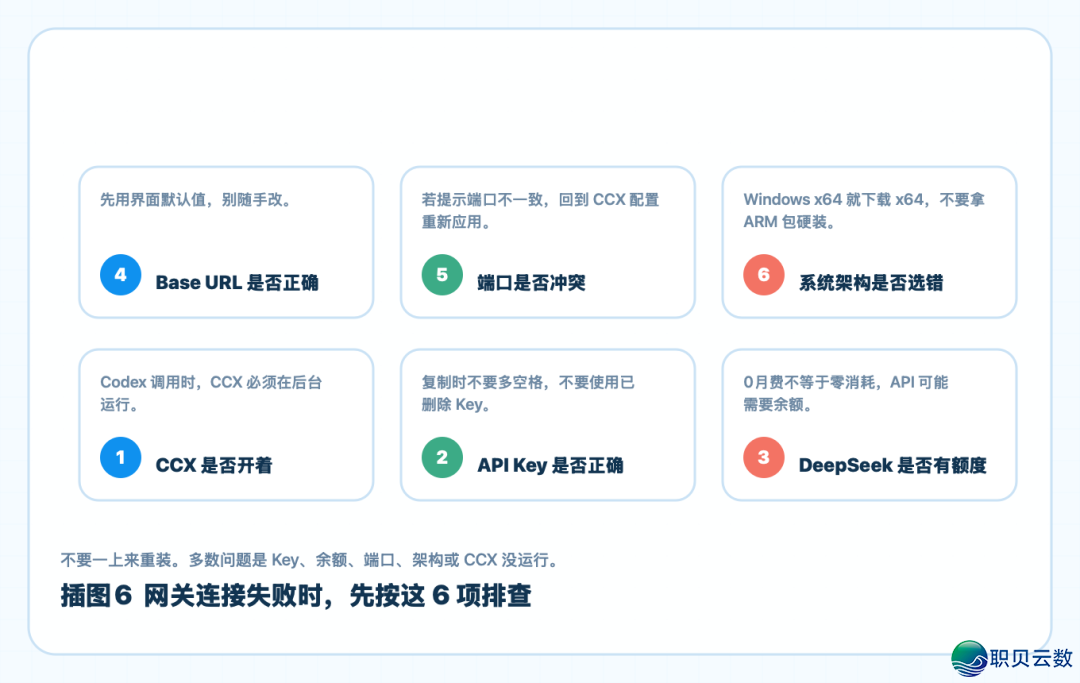Click the '职贝云数' brand text

tap(1031, 658)
